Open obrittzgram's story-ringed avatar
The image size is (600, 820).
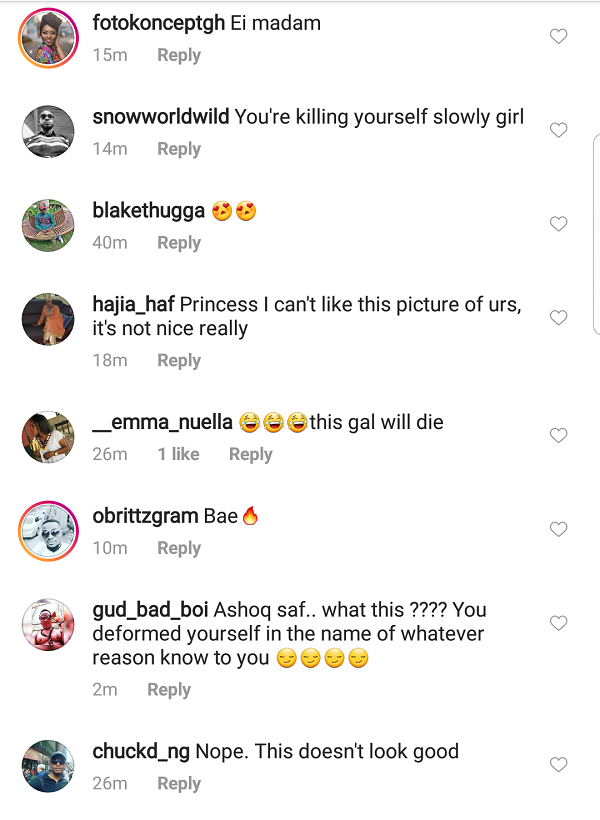48,530
